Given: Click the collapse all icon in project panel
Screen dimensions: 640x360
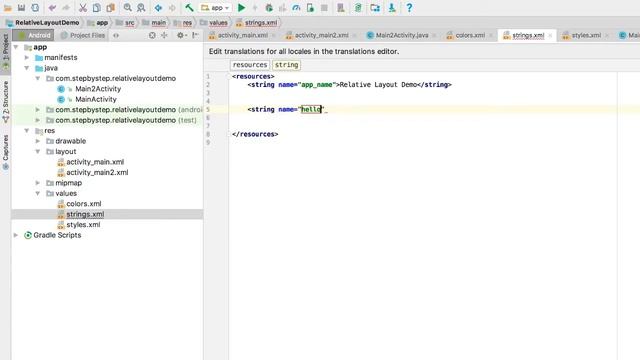Looking at the screenshot, I should click(x=164, y=36).
